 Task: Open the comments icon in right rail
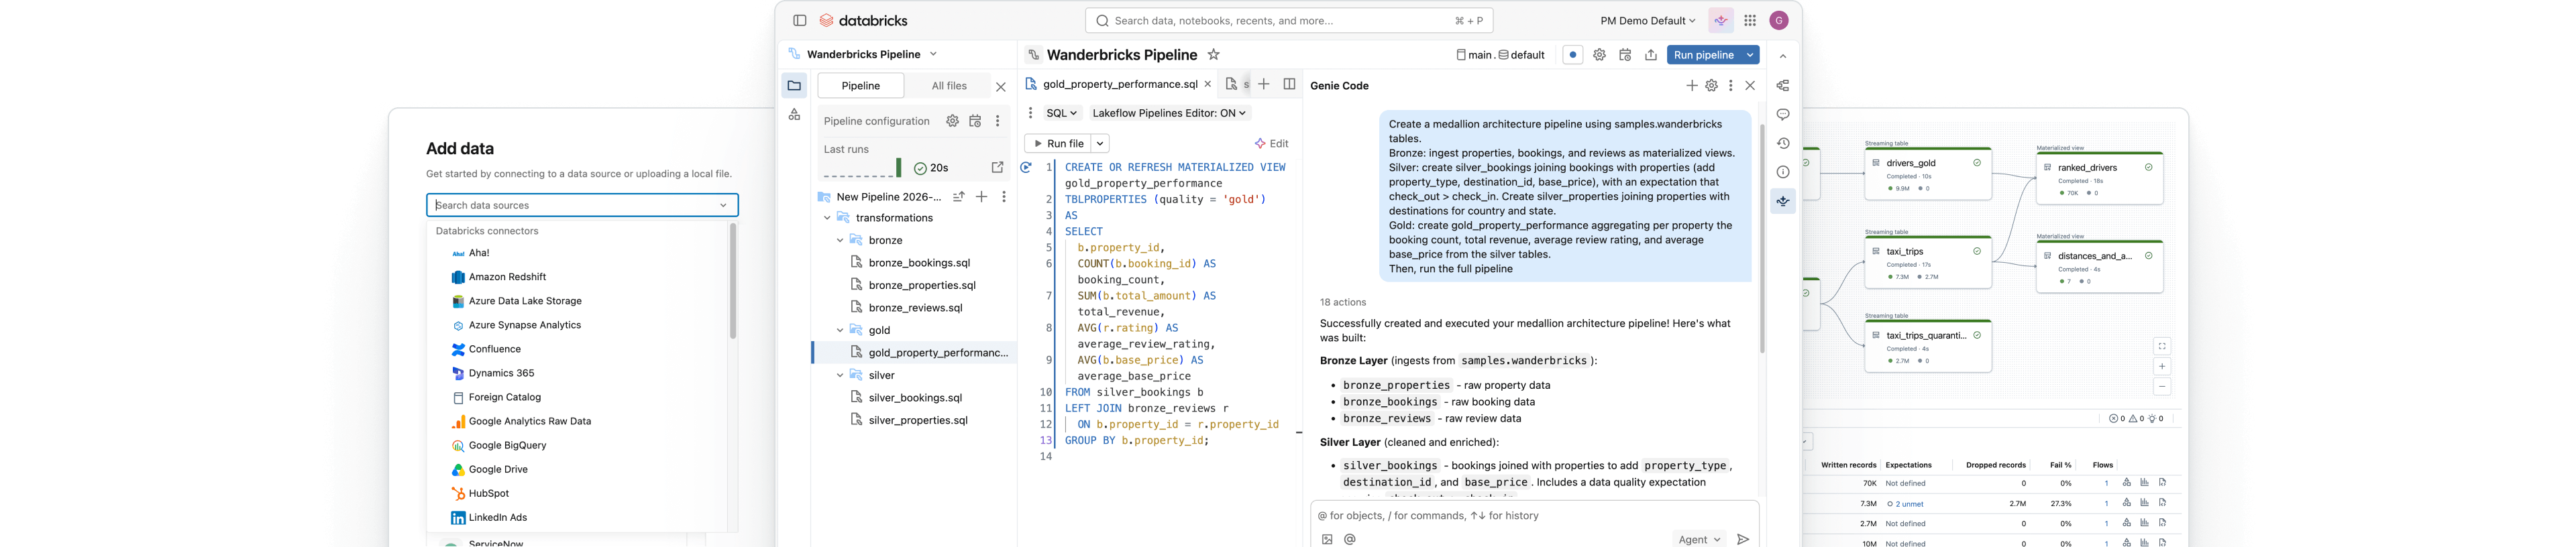(1783, 115)
